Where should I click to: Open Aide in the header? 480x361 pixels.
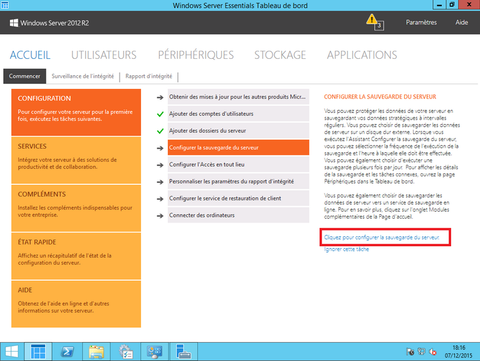tap(462, 22)
